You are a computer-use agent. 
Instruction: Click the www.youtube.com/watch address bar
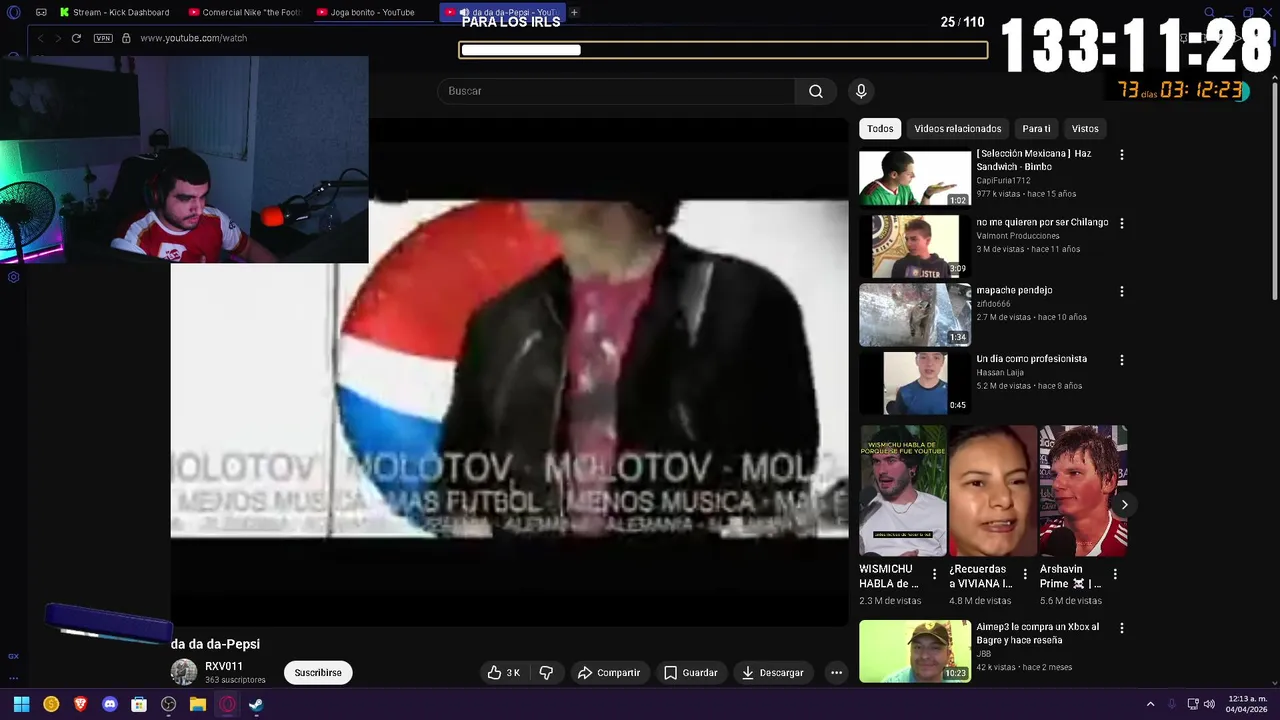point(193,38)
